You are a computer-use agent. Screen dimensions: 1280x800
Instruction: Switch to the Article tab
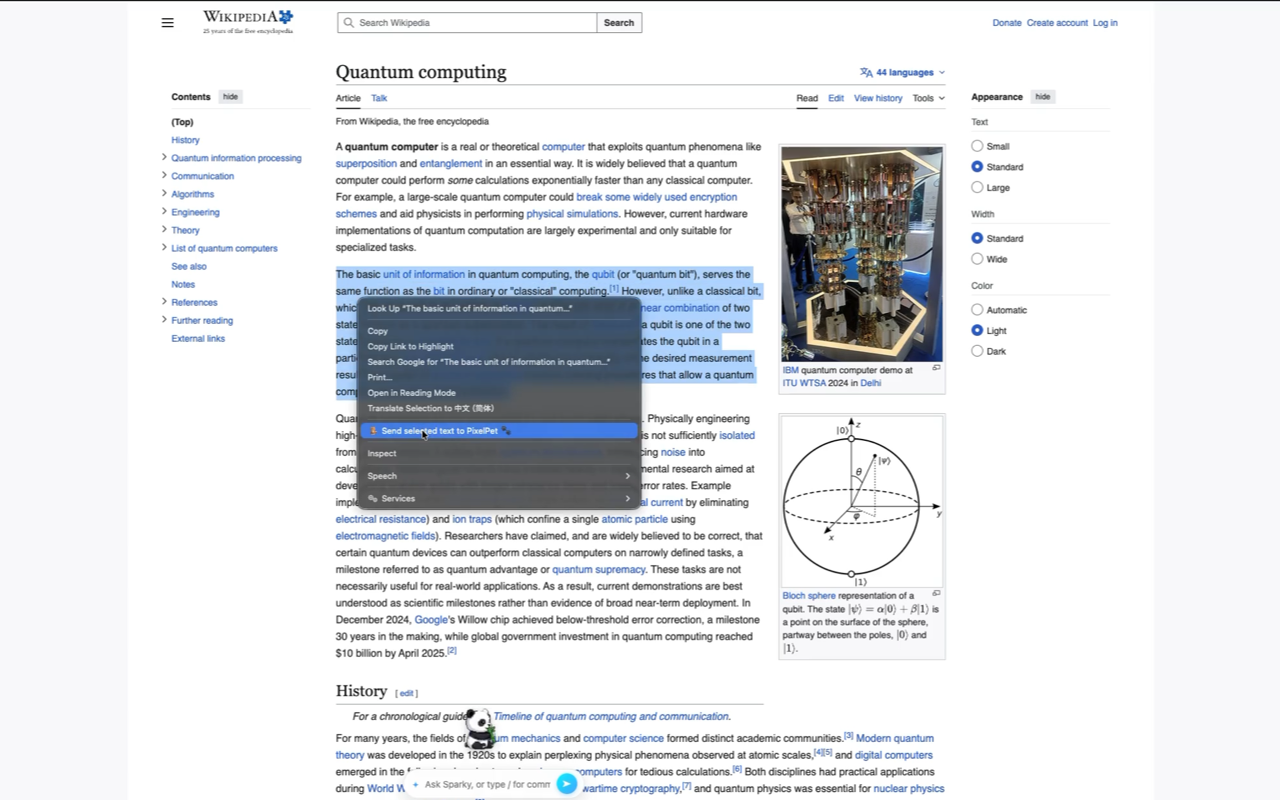tap(348, 98)
